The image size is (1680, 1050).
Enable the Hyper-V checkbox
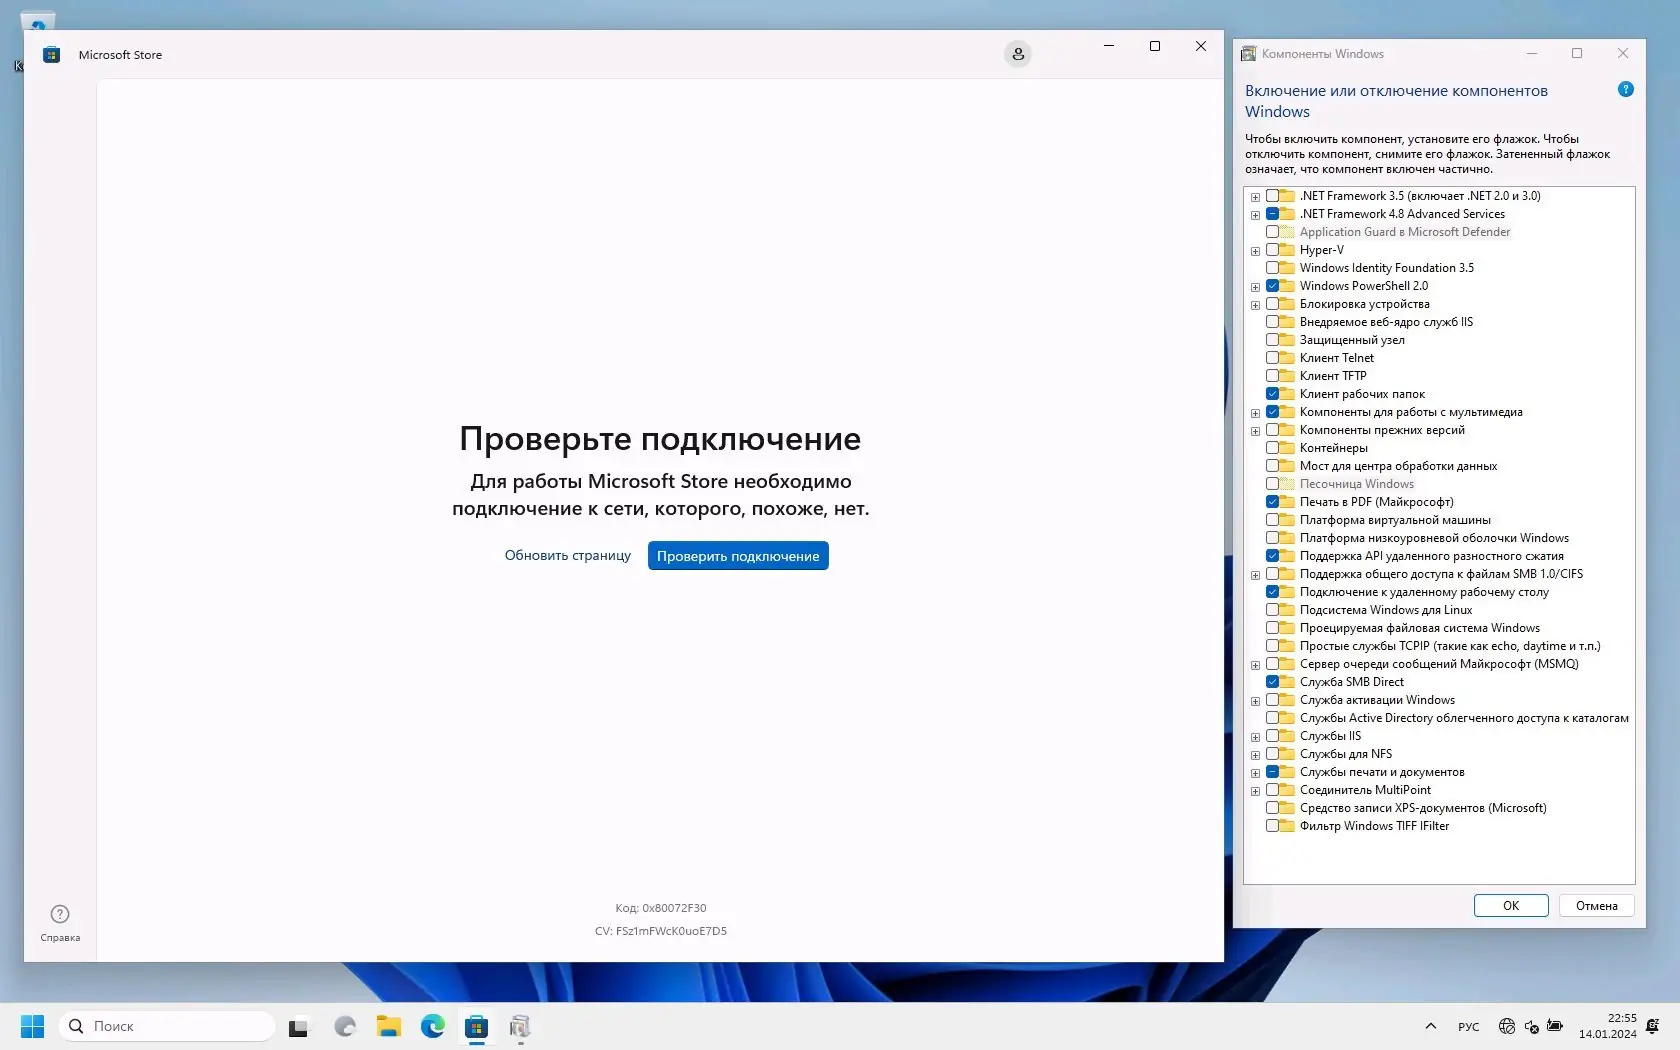click(x=1272, y=250)
